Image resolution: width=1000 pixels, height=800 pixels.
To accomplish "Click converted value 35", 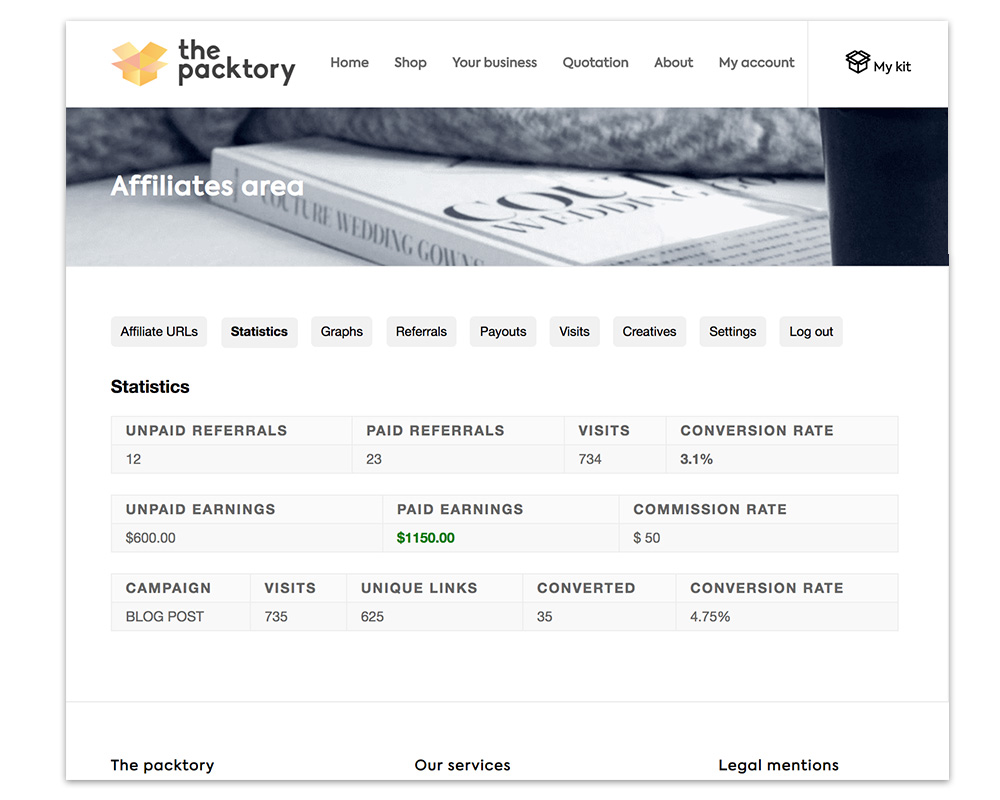I will 545,617.
